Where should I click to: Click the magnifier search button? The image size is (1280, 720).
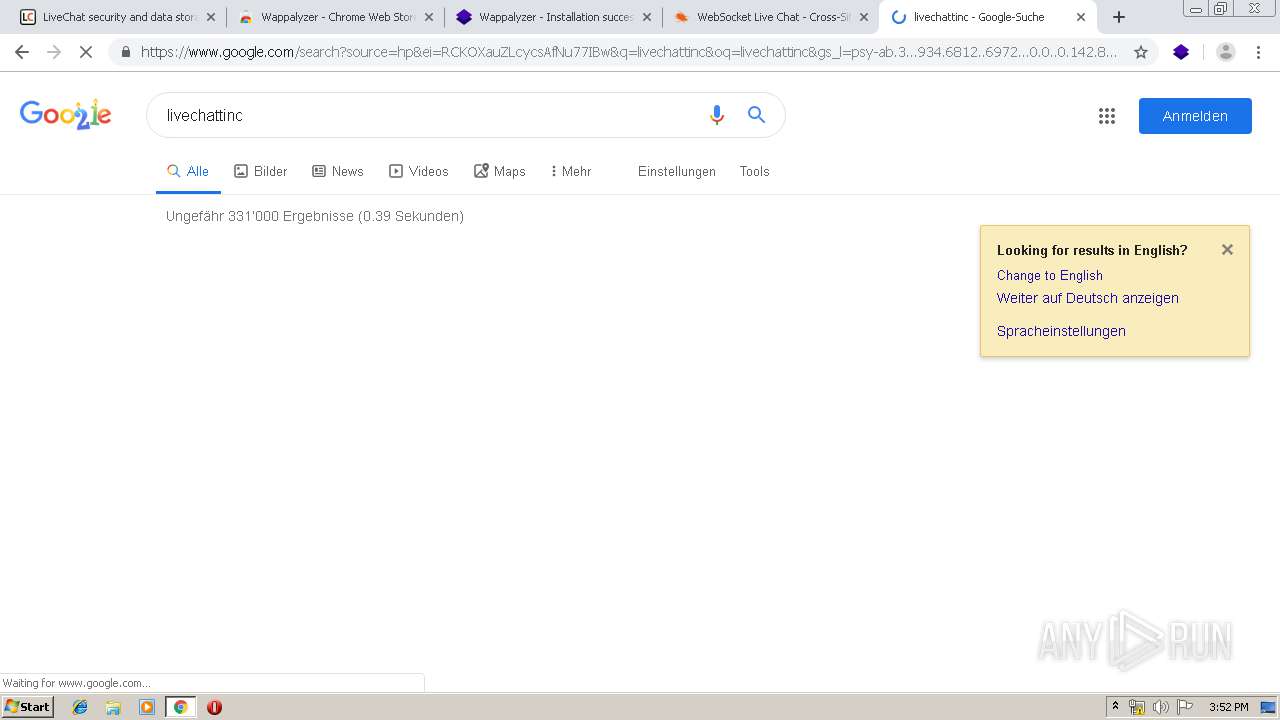tap(757, 115)
